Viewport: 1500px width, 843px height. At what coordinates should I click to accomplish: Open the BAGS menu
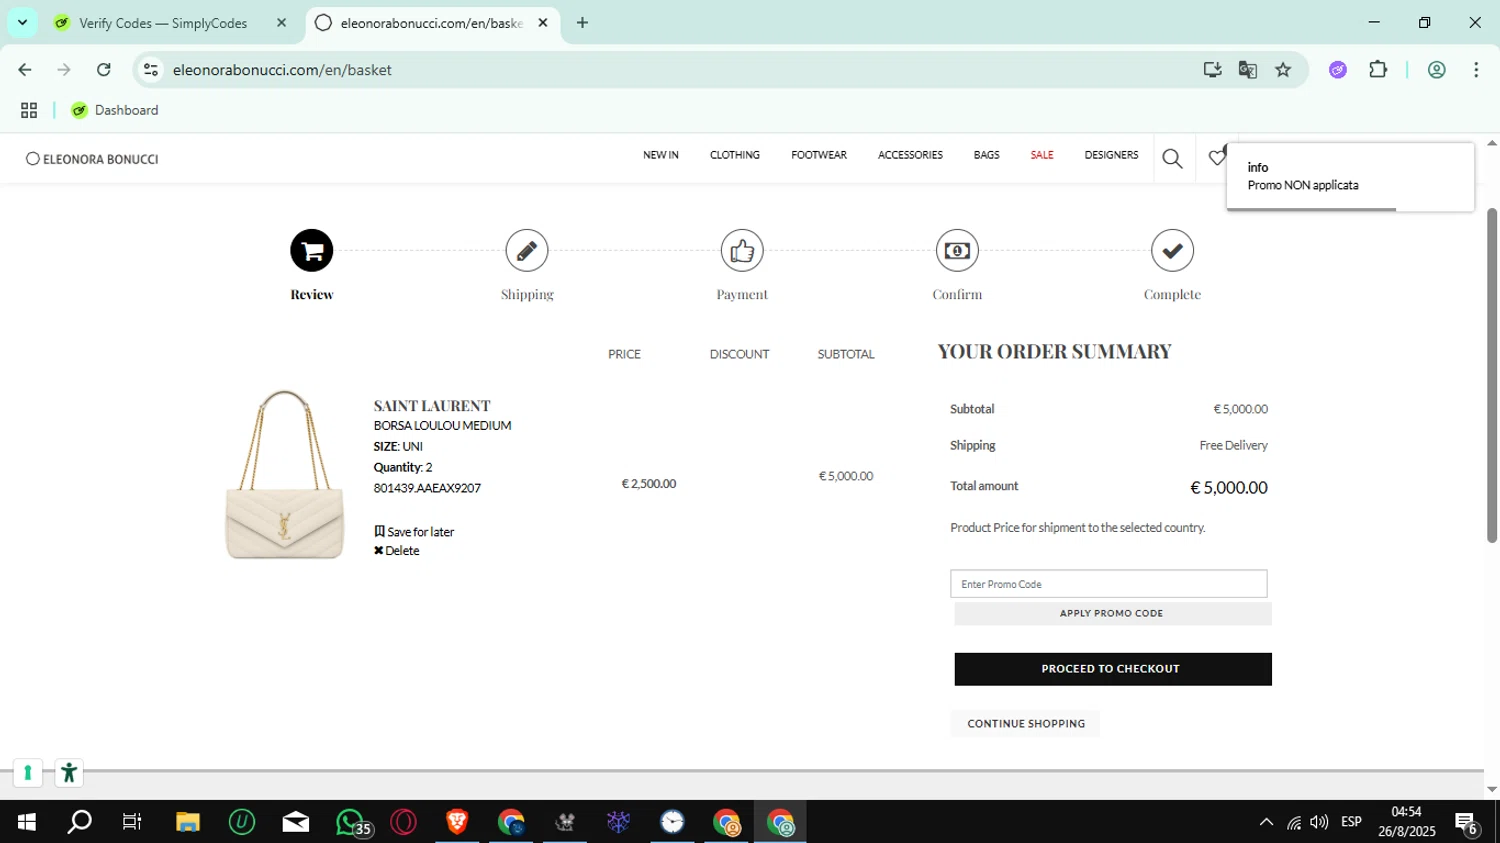(x=987, y=155)
